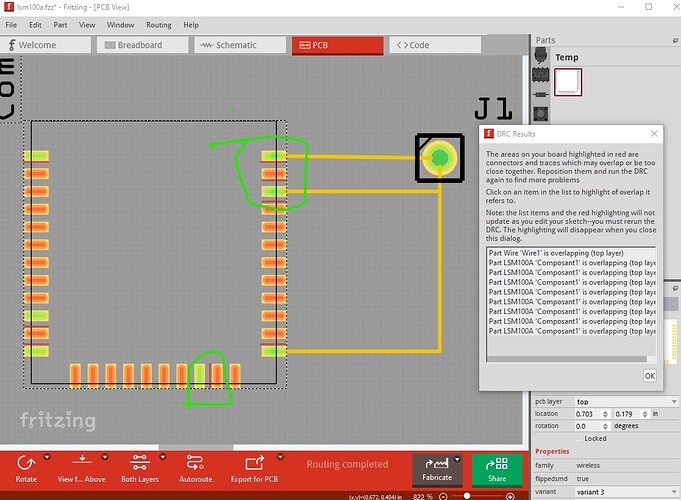Switch to the Welcome tab
Screen dimensions: 681x500
click(46, 45)
